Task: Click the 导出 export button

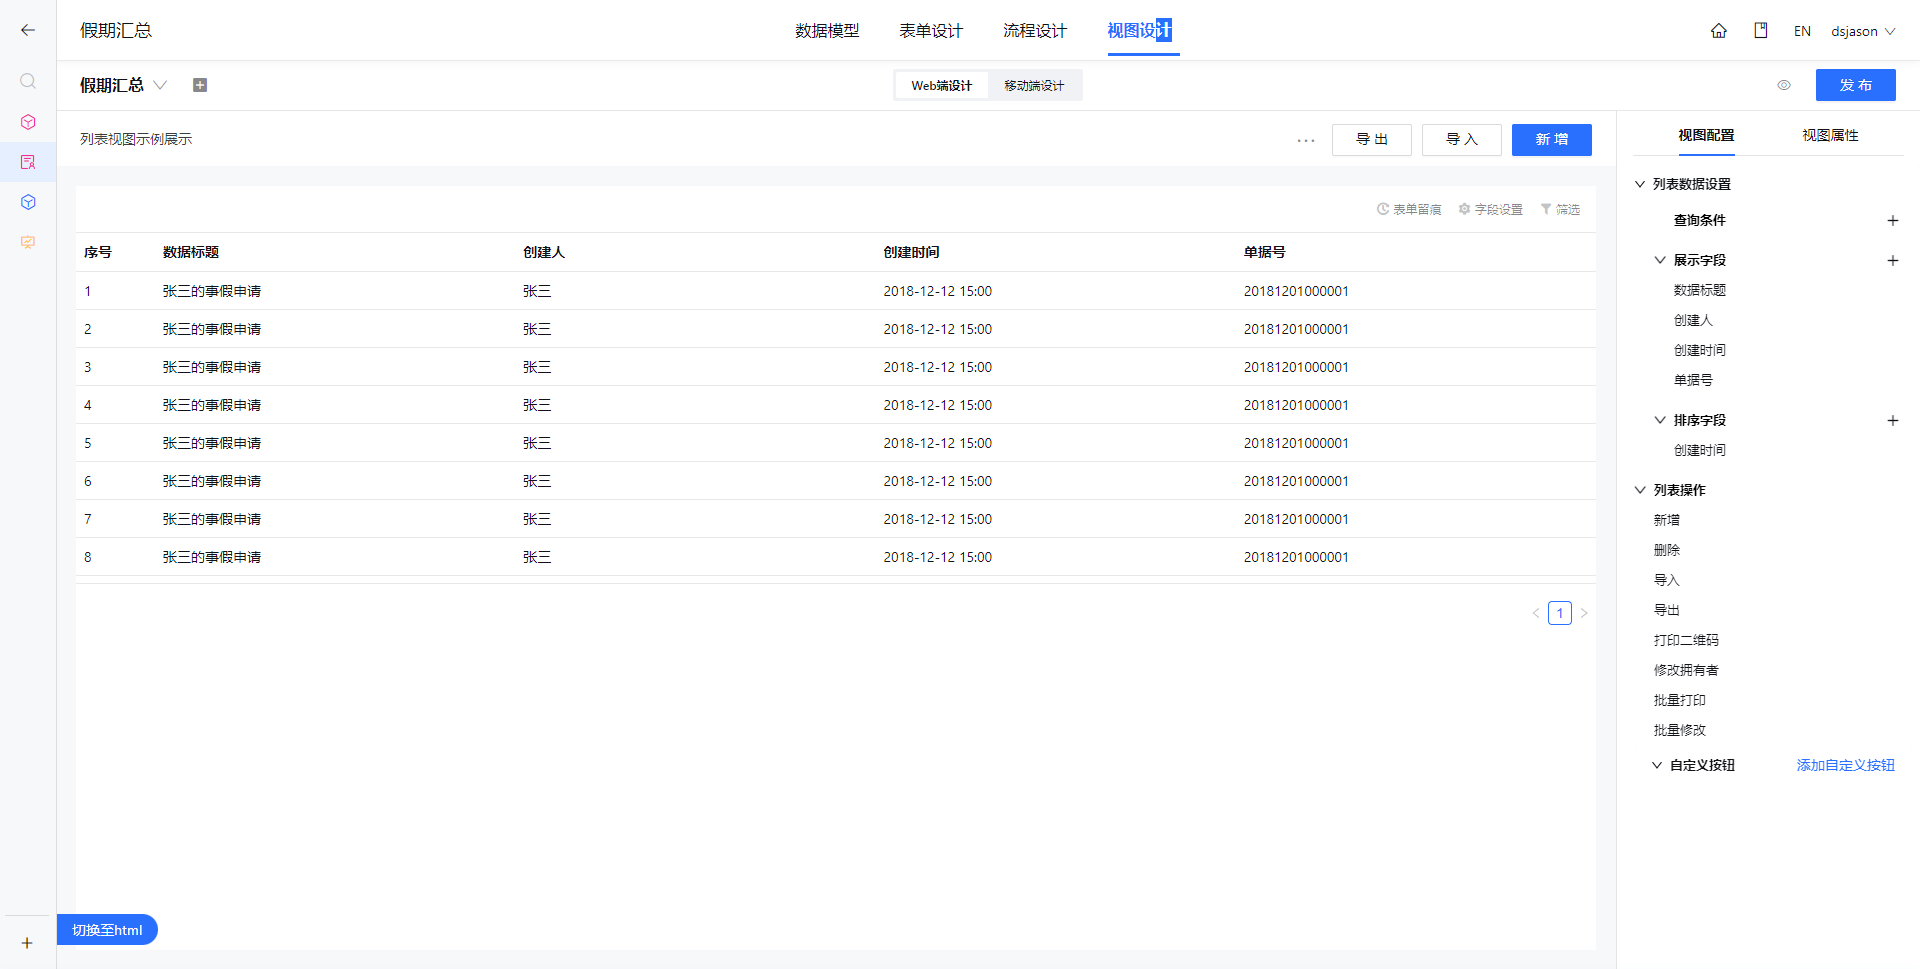Action: 1372,140
